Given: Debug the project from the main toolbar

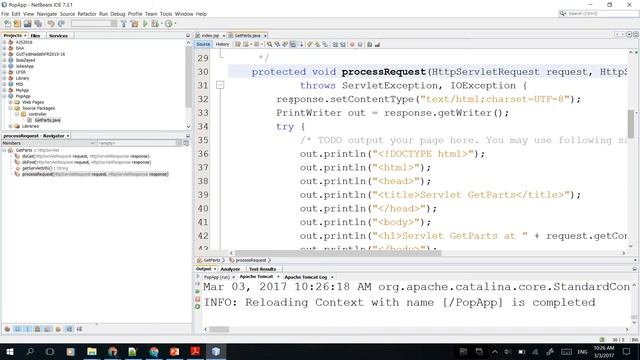Looking at the screenshot, I should coord(155,24).
